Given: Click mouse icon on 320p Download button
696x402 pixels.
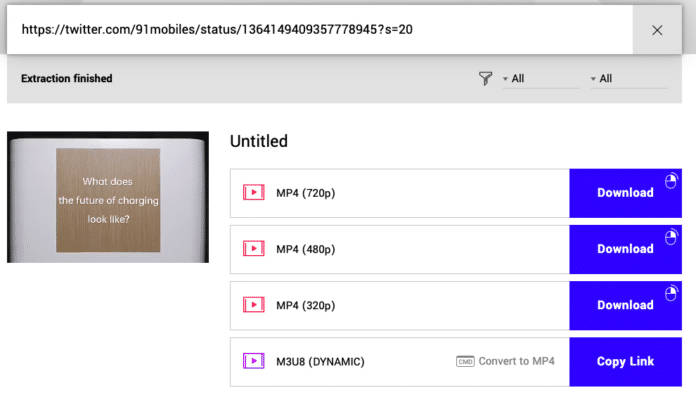Looking at the screenshot, I should [x=671, y=293].
